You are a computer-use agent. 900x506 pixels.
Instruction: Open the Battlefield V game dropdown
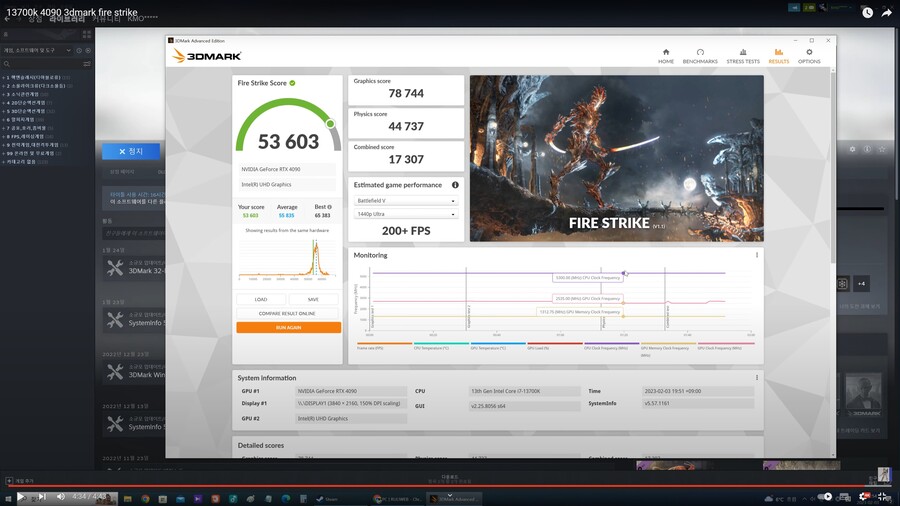pos(405,201)
